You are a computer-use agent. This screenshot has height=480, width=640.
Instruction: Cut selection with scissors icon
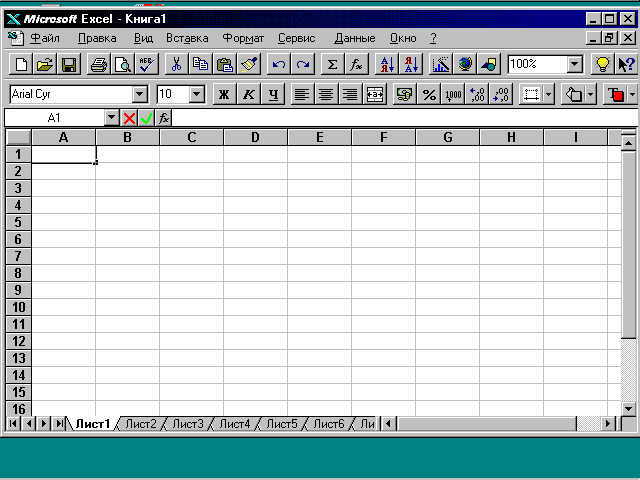point(176,64)
